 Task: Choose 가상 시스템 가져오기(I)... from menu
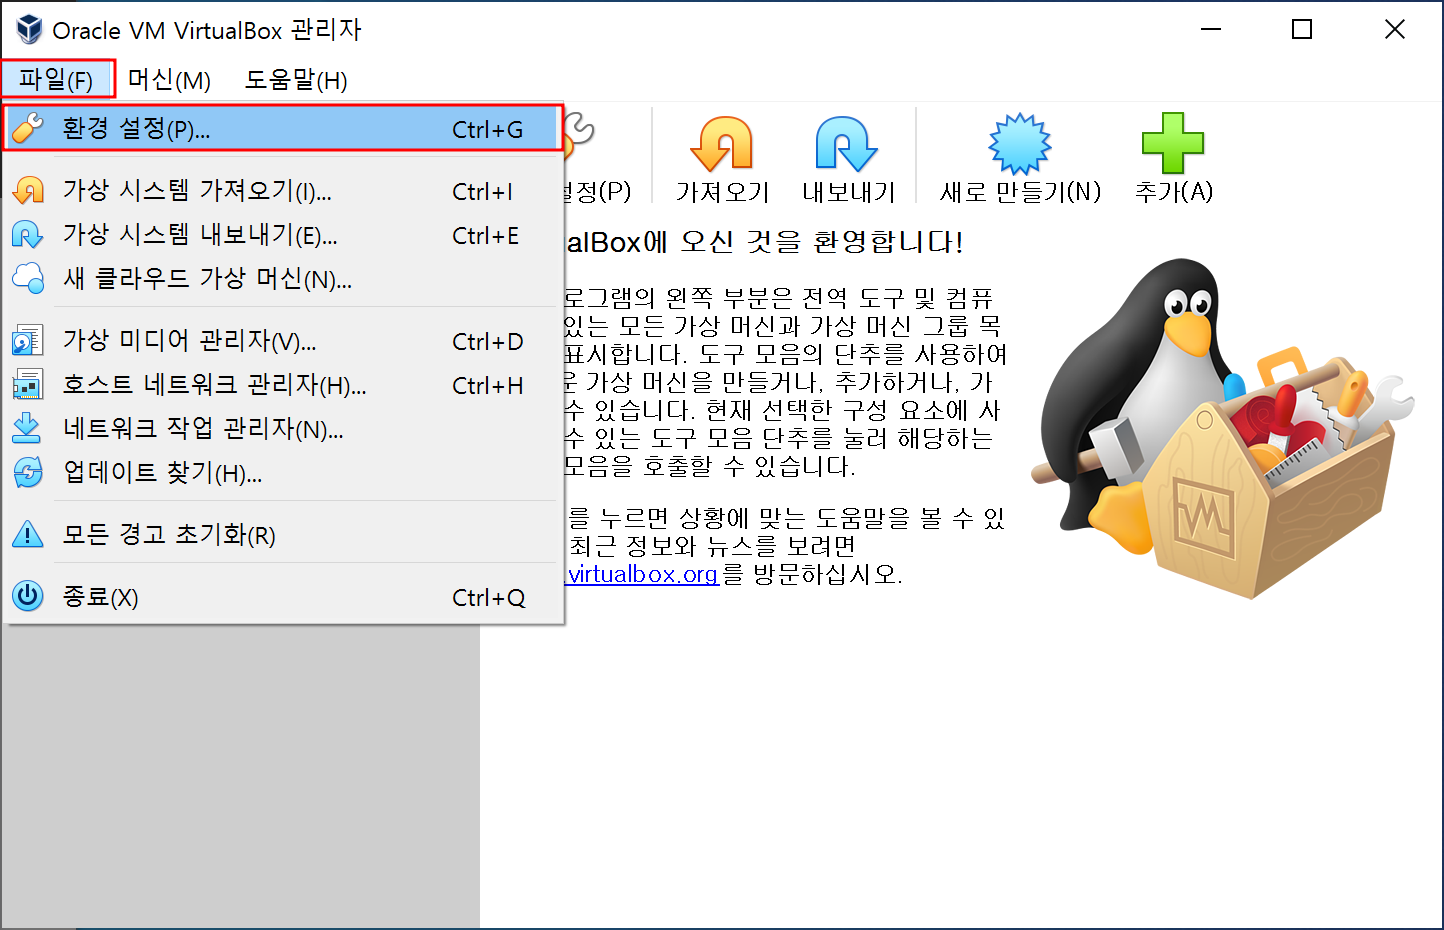(282, 190)
